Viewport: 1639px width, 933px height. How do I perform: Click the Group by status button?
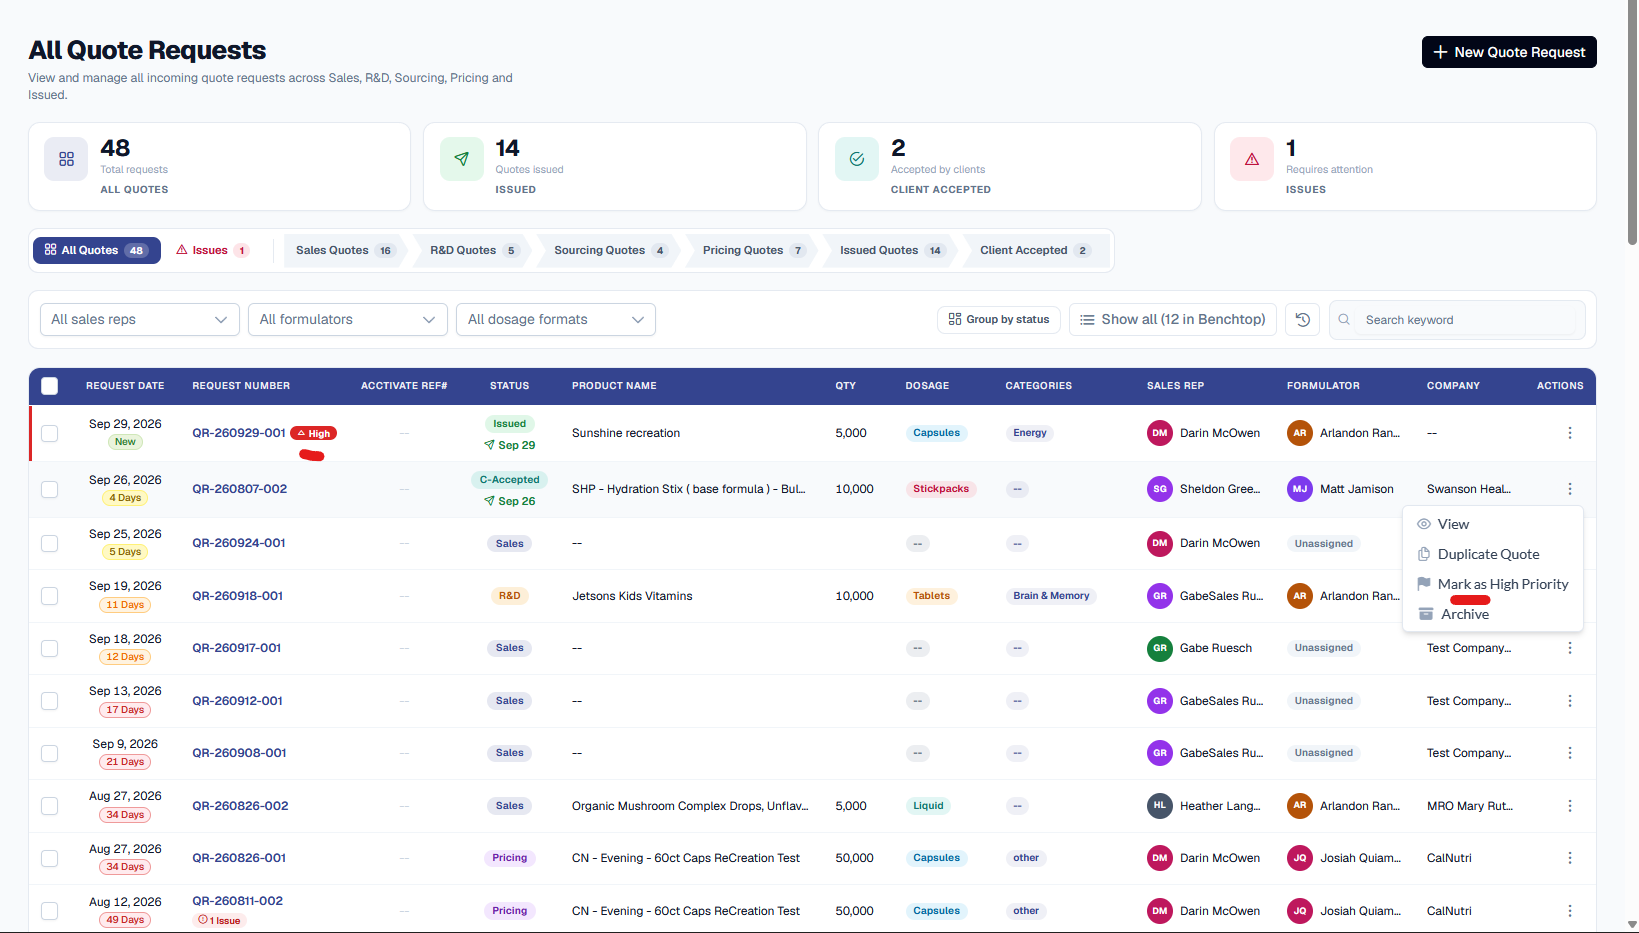tap(999, 319)
